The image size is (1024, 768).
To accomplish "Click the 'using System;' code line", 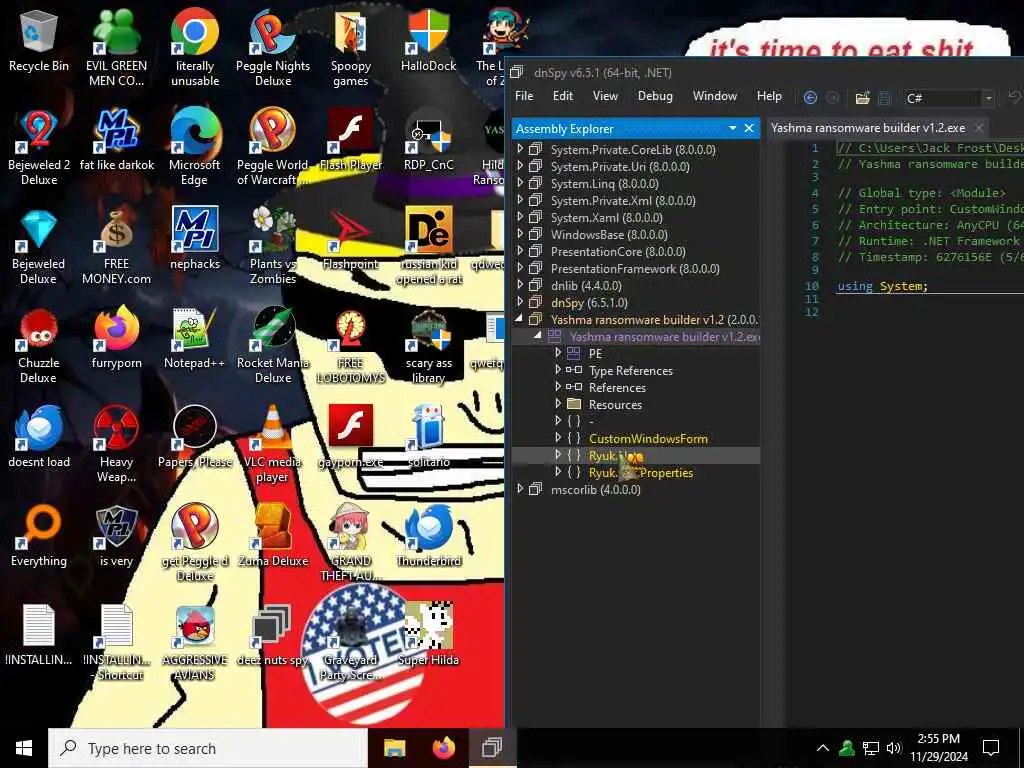I will tap(882, 286).
